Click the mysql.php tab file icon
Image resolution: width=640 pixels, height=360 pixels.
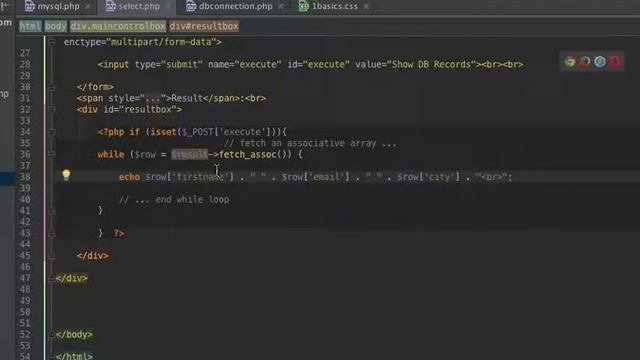coord(29,6)
